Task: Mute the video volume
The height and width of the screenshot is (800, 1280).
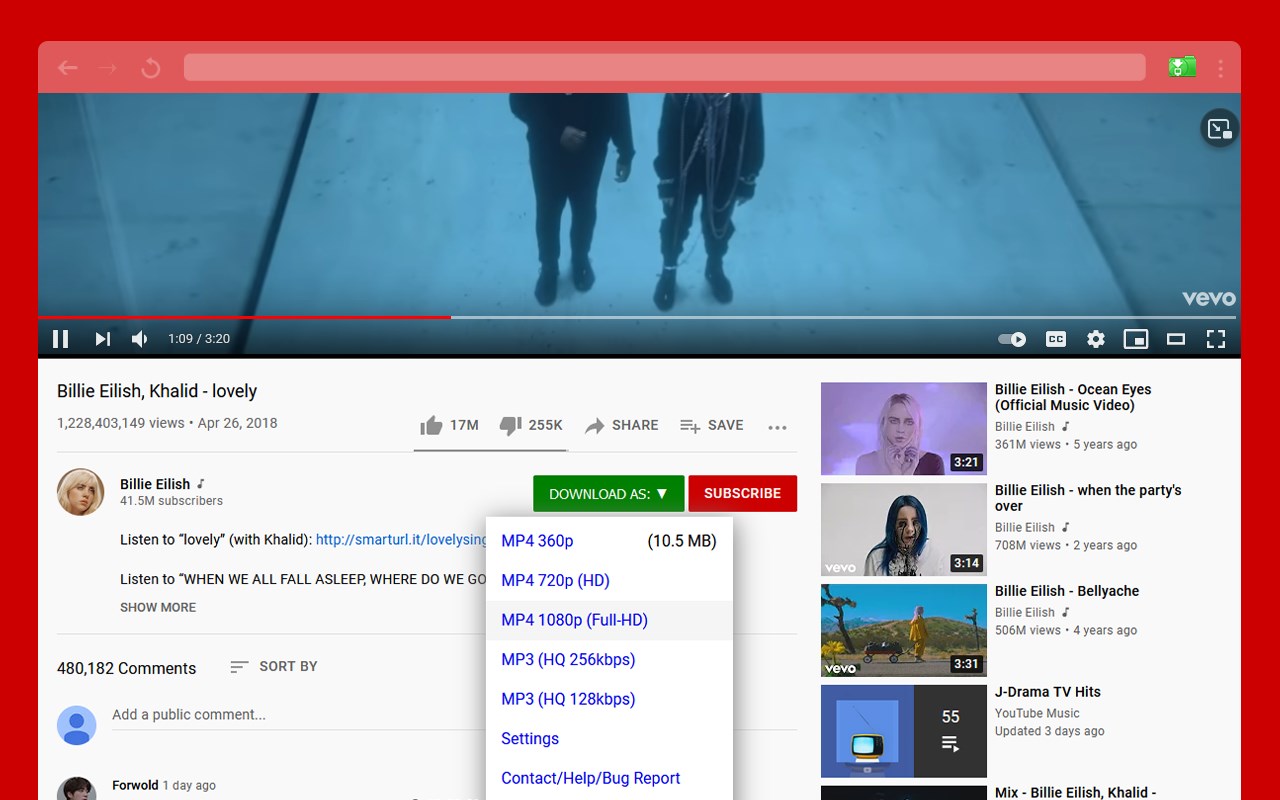Action: click(x=140, y=339)
